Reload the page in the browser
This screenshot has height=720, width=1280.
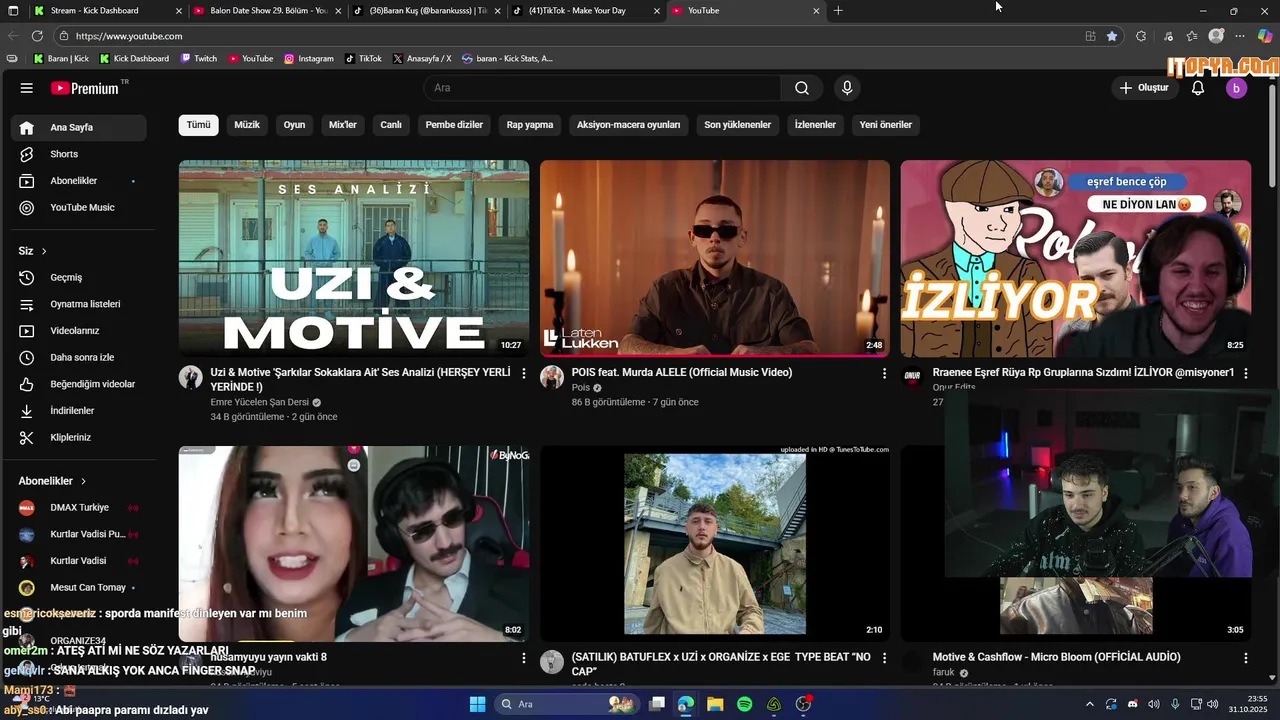tap(37, 36)
